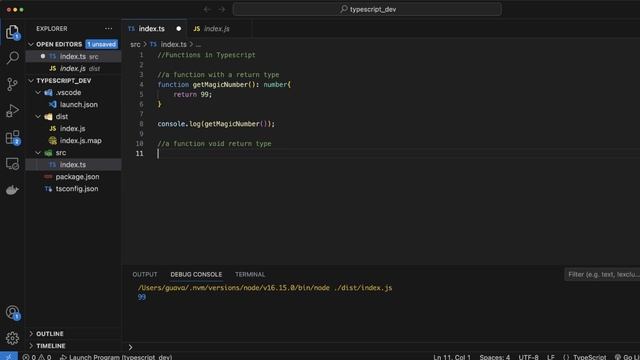Image resolution: width=640 pixels, height=360 pixels.
Task: Click the node command path in debug console
Action: [265, 288]
